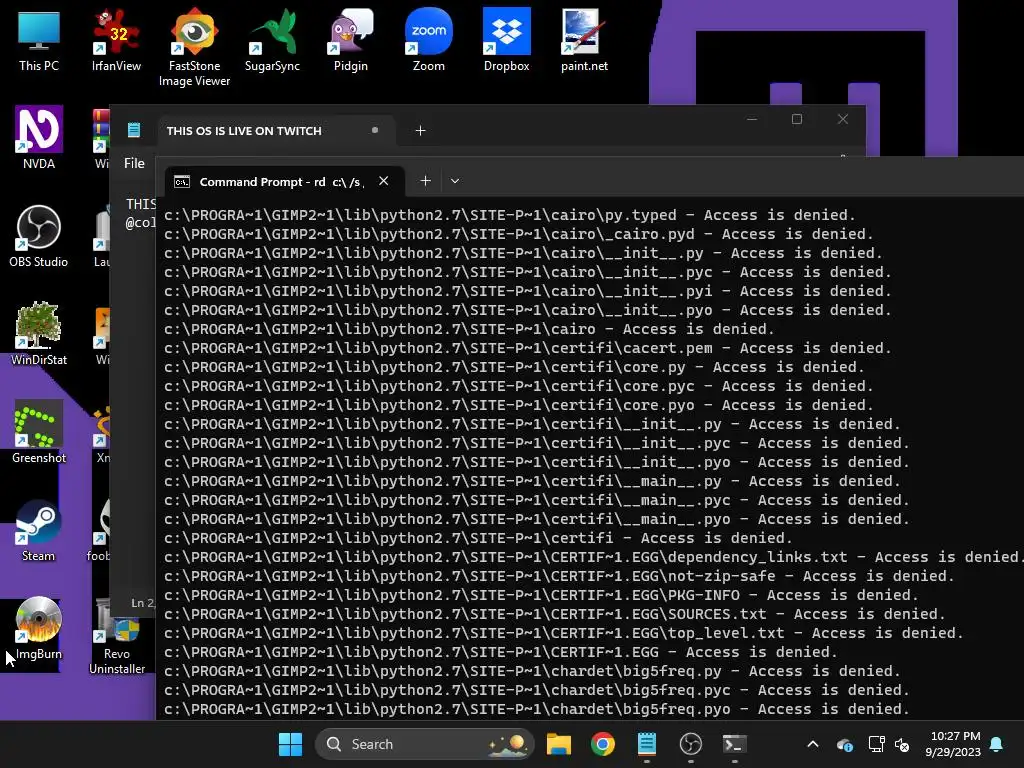The height and width of the screenshot is (768, 1024).
Task: Select THIS OS IS LIVE ON TWITCH tab
Action: coord(274,131)
